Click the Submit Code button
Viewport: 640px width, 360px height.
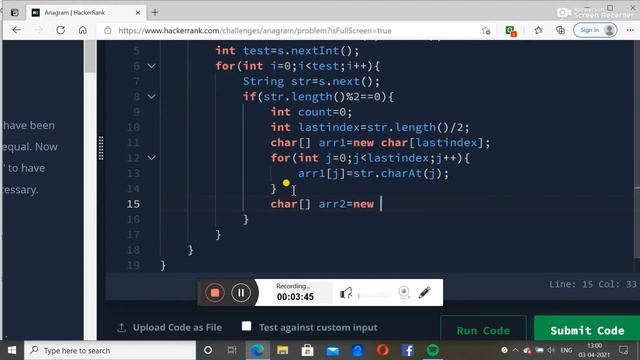[587, 330]
